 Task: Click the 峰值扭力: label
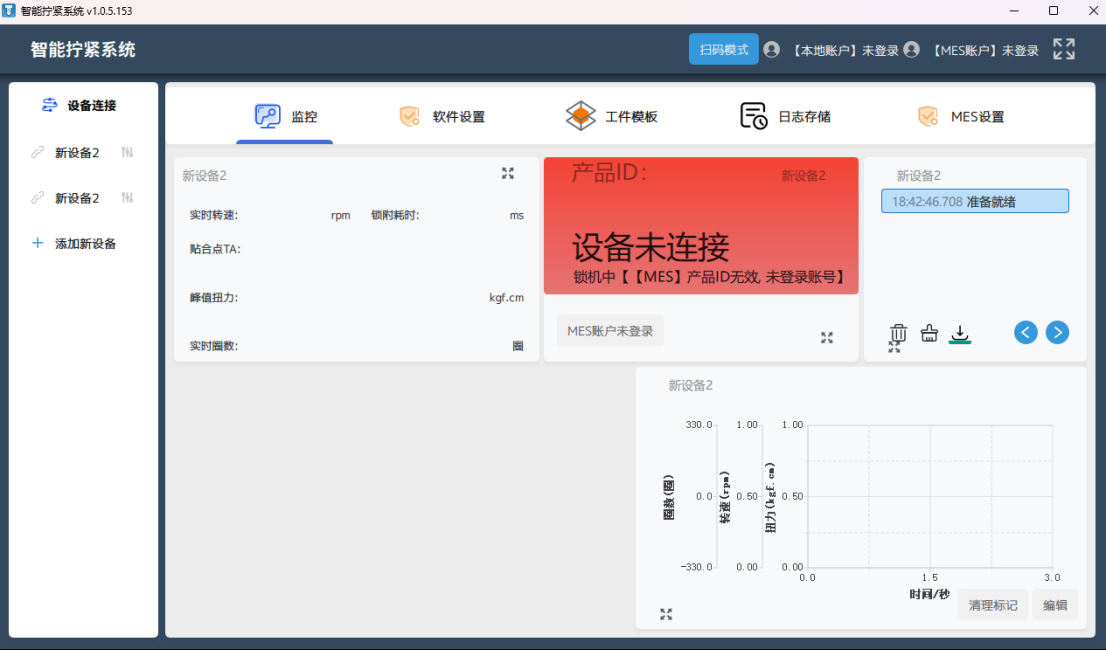point(214,298)
